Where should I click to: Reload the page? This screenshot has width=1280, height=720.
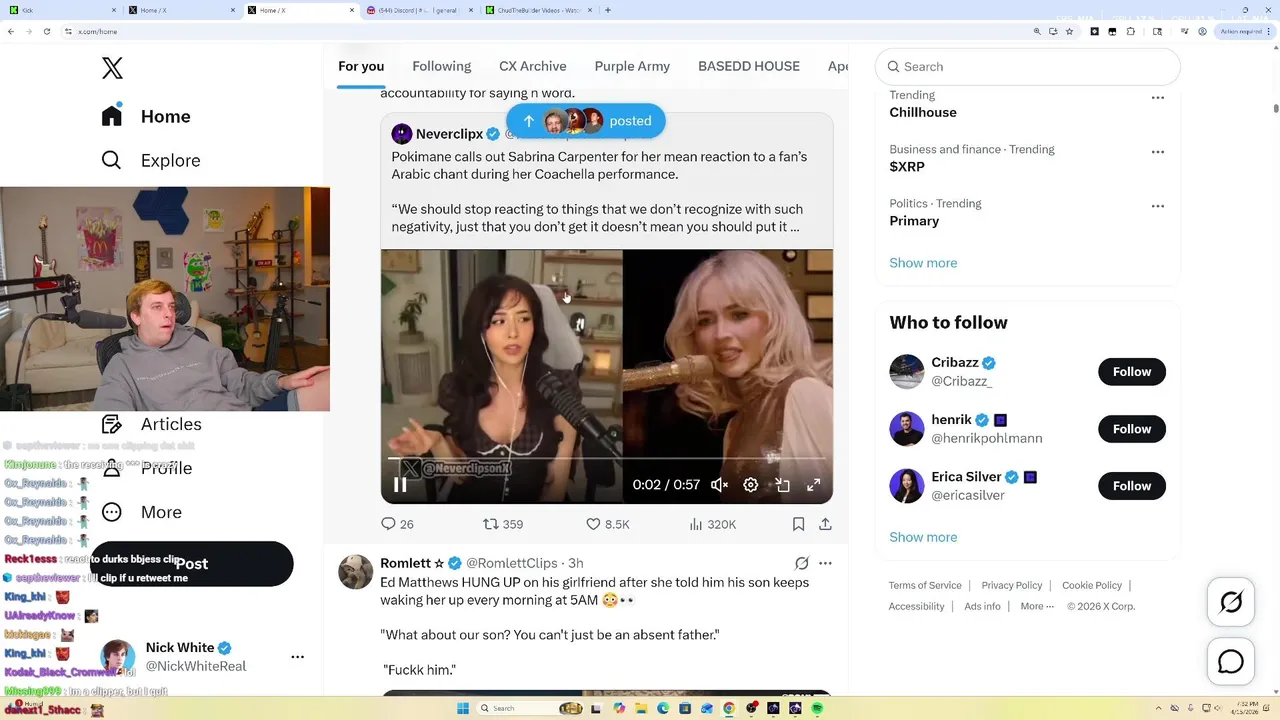46,31
